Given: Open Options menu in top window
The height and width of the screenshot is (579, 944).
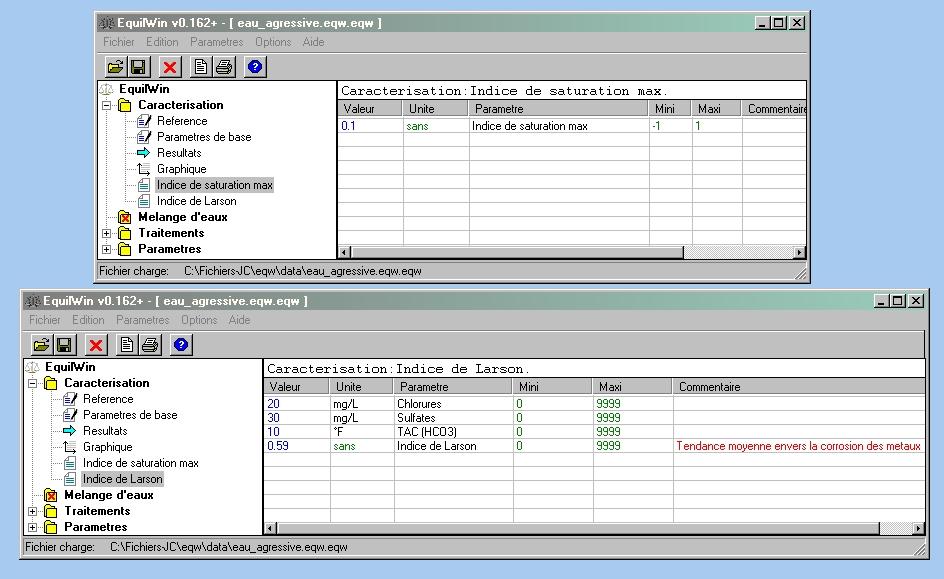Looking at the screenshot, I should pos(273,42).
